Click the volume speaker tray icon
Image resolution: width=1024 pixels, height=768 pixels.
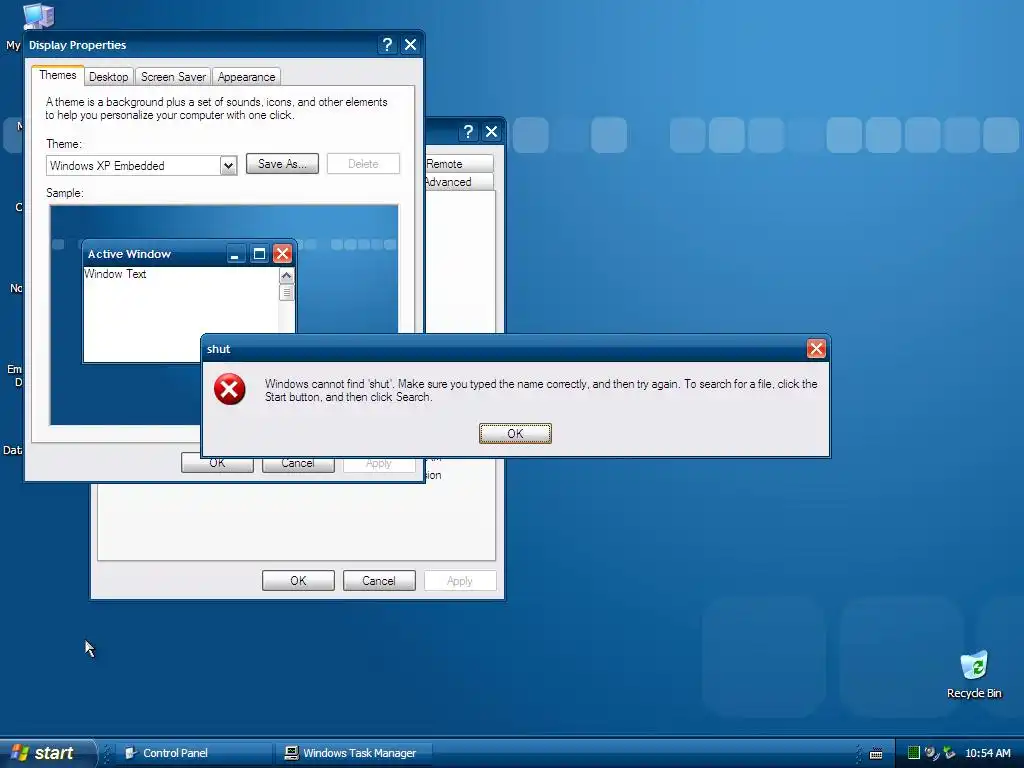click(931, 753)
